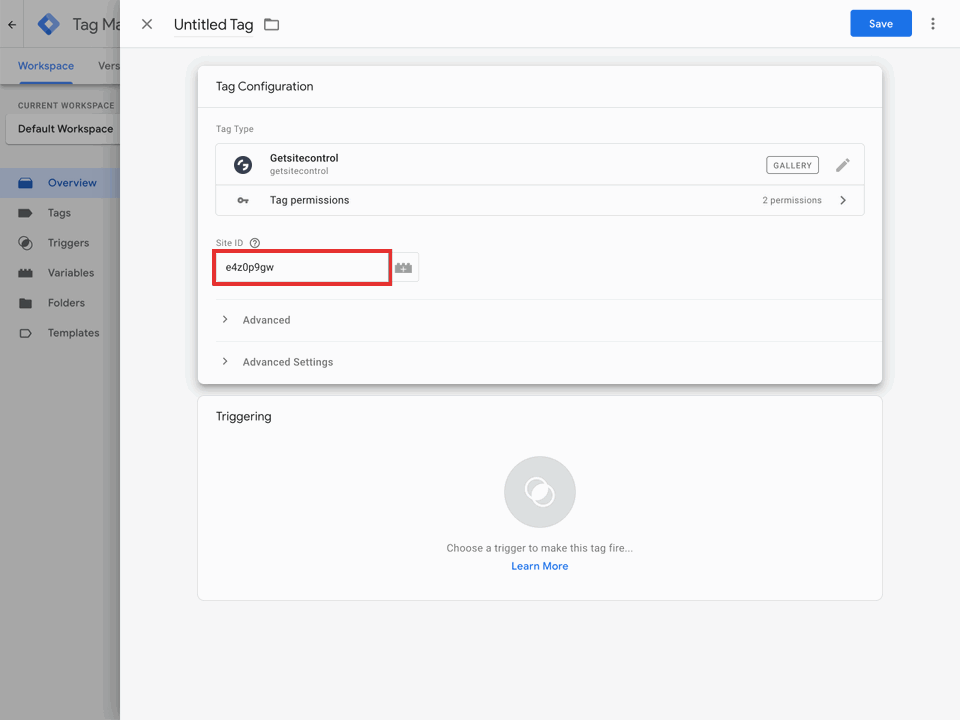The width and height of the screenshot is (960, 720).
Task: Click inside the Site ID input field
Action: pyautogui.click(x=300, y=267)
